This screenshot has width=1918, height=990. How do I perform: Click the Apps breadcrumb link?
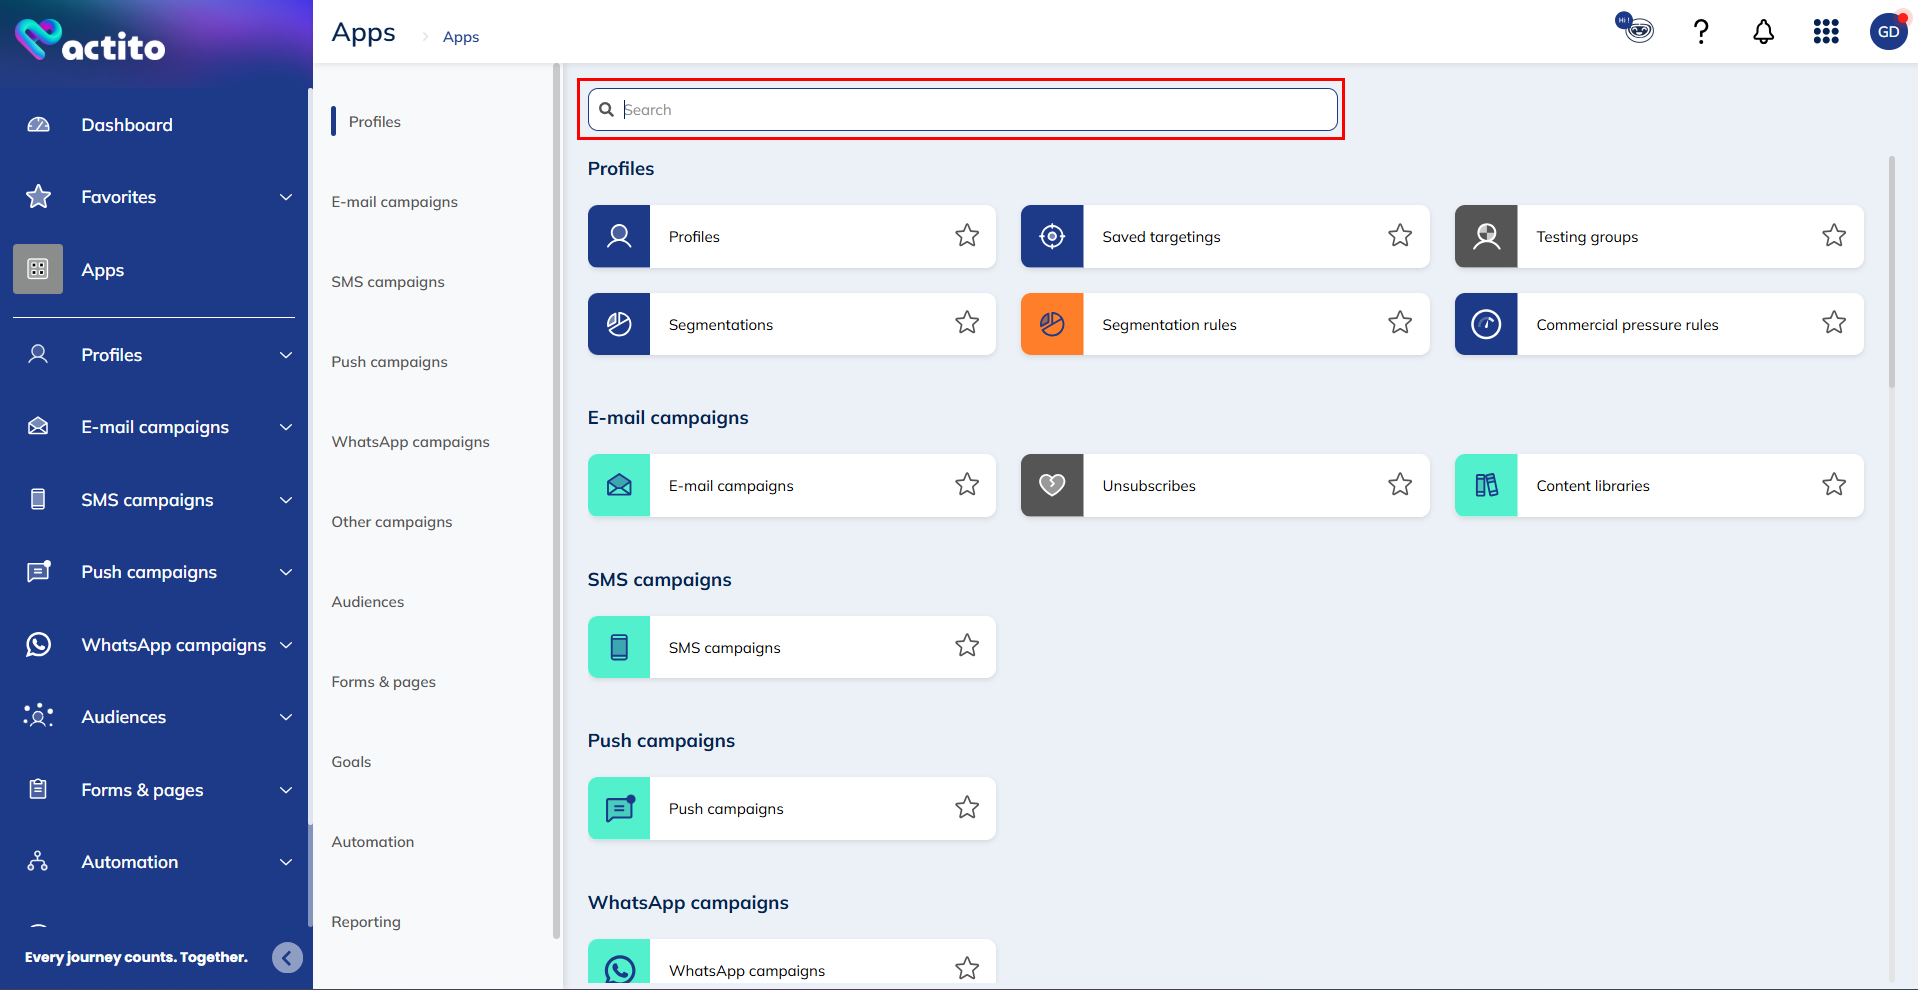coord(461,37)
